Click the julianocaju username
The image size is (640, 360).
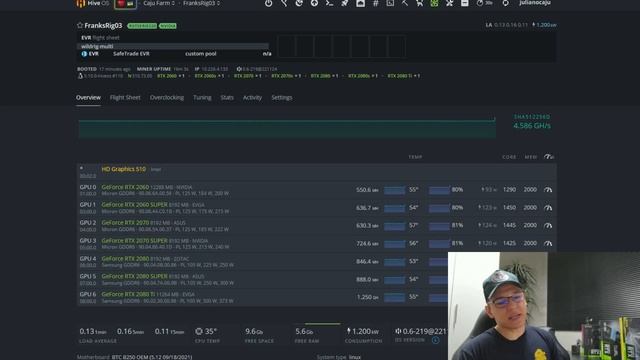(x=535, y=3)
